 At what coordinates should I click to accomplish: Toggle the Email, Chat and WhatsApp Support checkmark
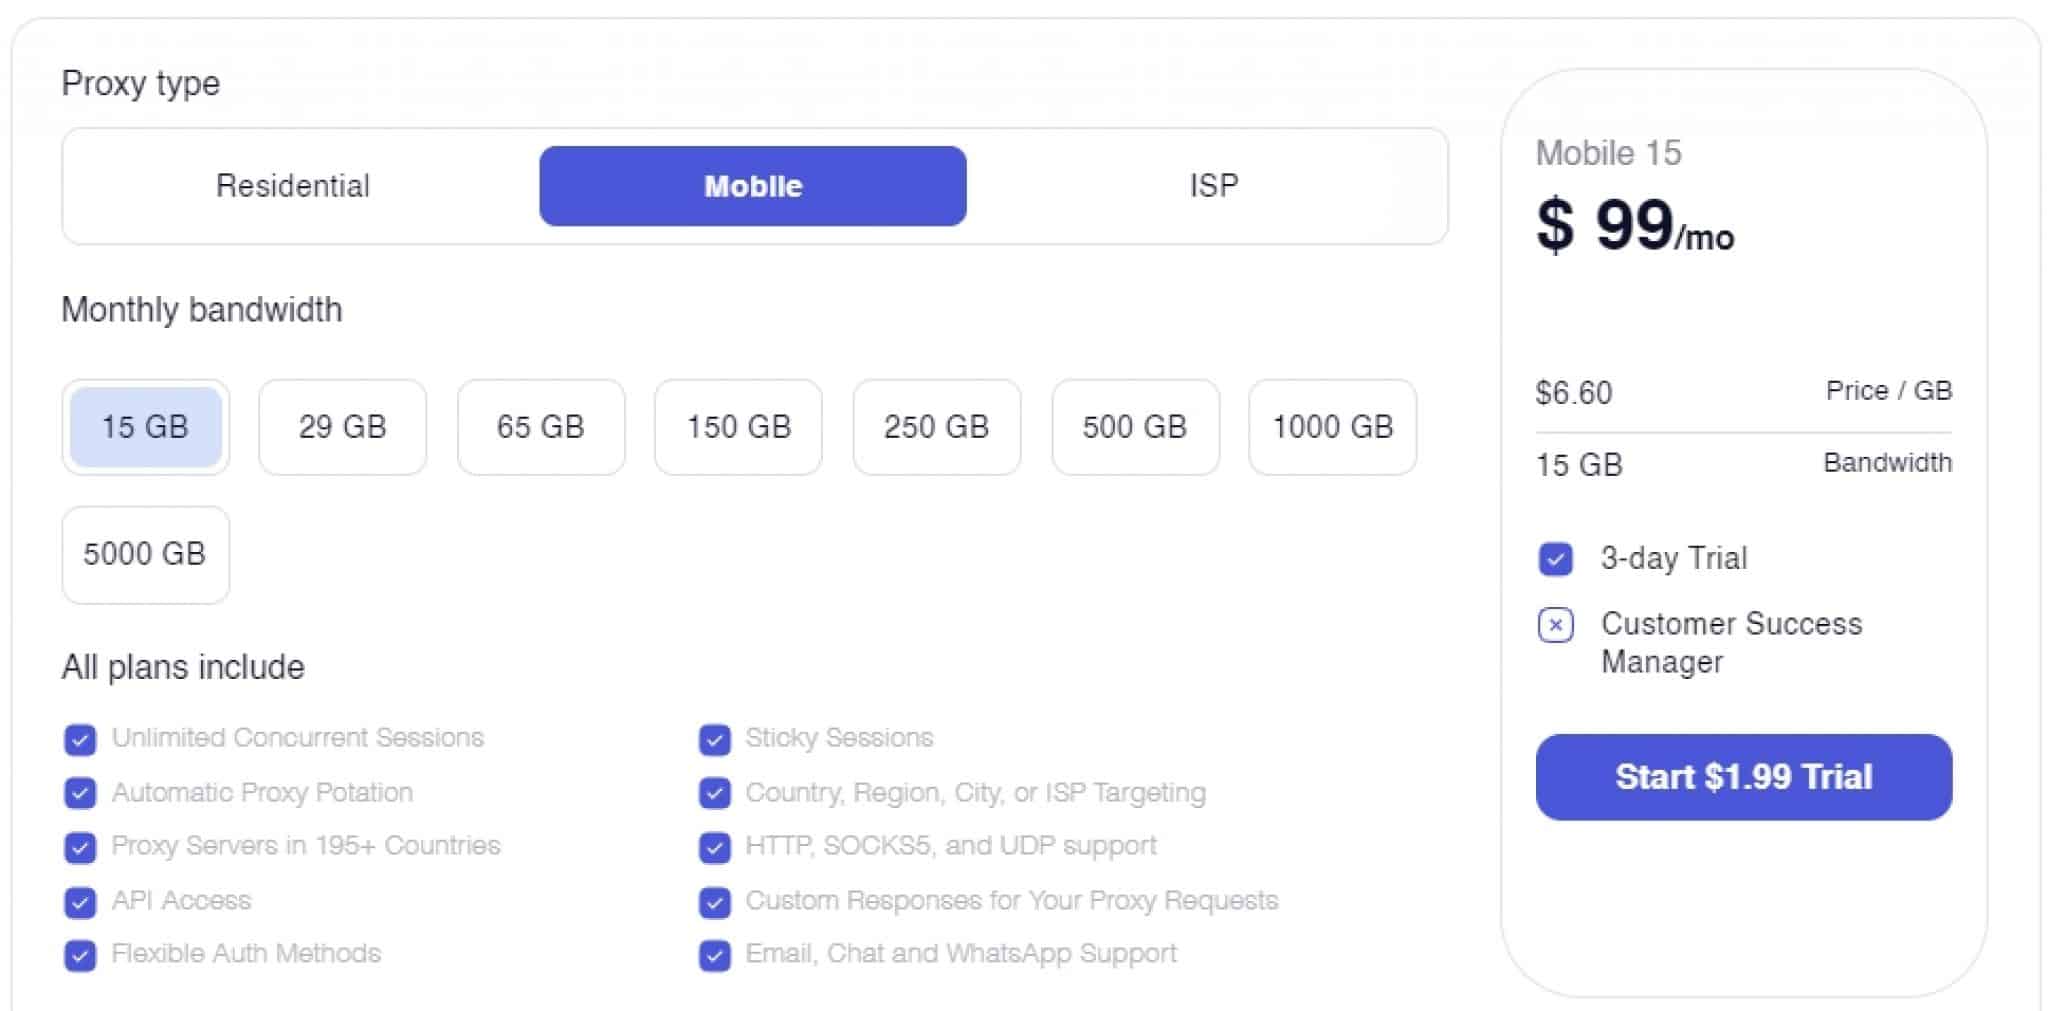714,955
